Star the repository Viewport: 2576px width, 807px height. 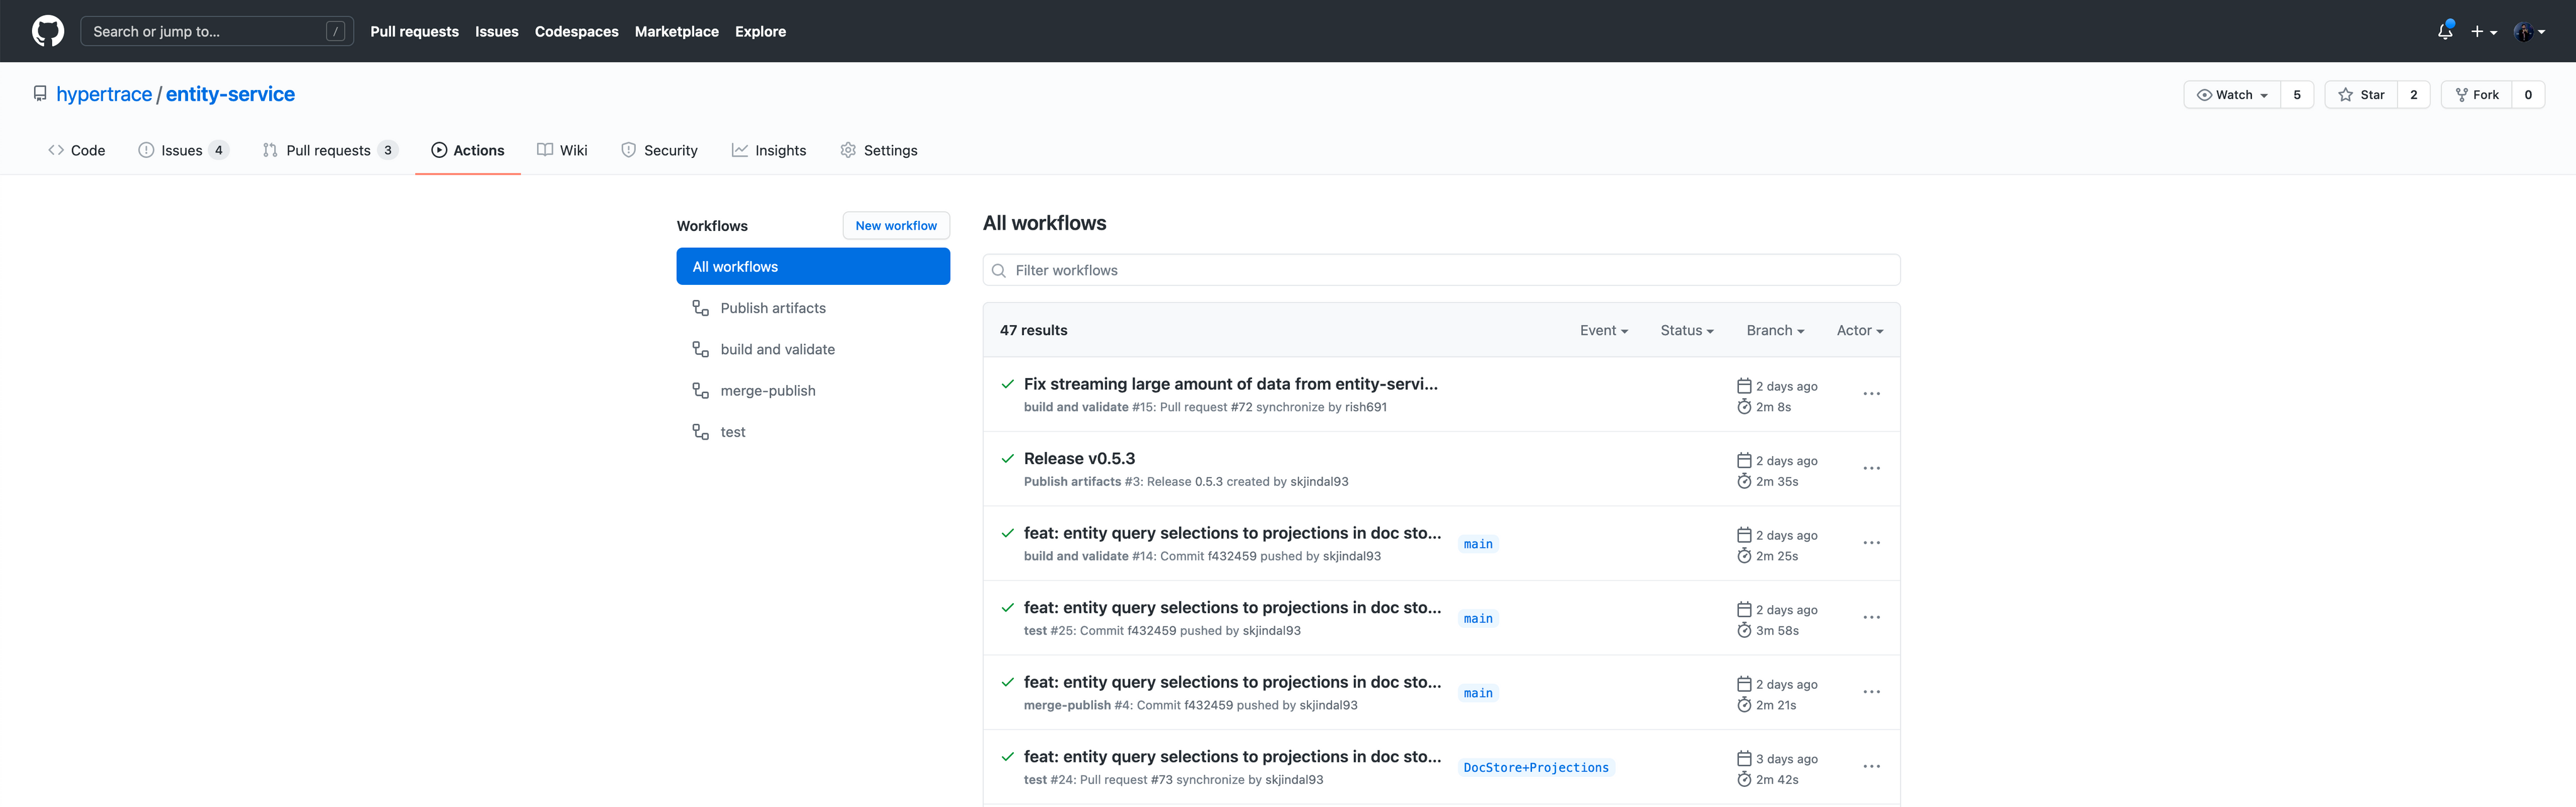(2361, 95)
